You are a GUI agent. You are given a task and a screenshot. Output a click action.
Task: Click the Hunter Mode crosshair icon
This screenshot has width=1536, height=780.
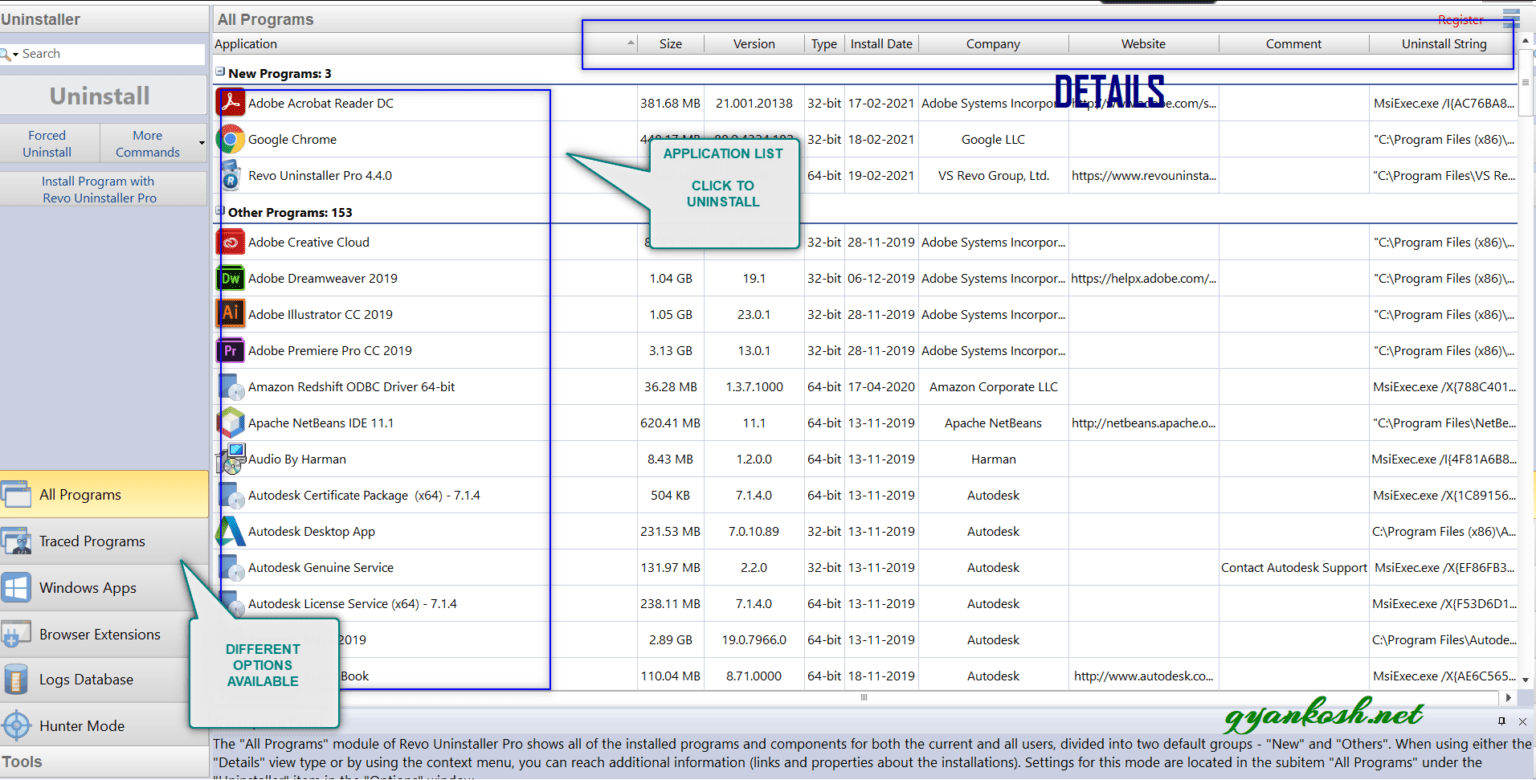[x=17, y=726]
